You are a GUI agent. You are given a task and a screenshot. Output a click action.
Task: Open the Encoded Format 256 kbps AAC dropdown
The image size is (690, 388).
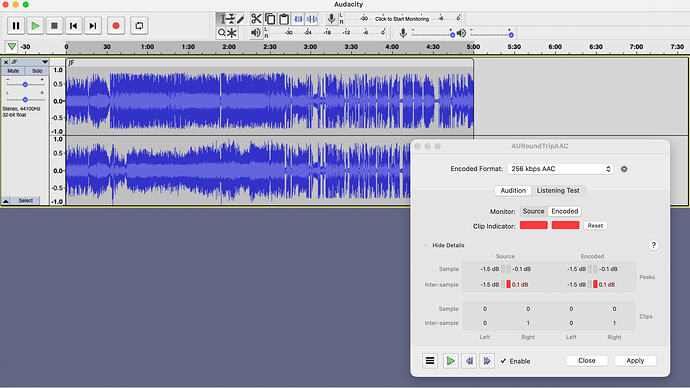(561, 169)
